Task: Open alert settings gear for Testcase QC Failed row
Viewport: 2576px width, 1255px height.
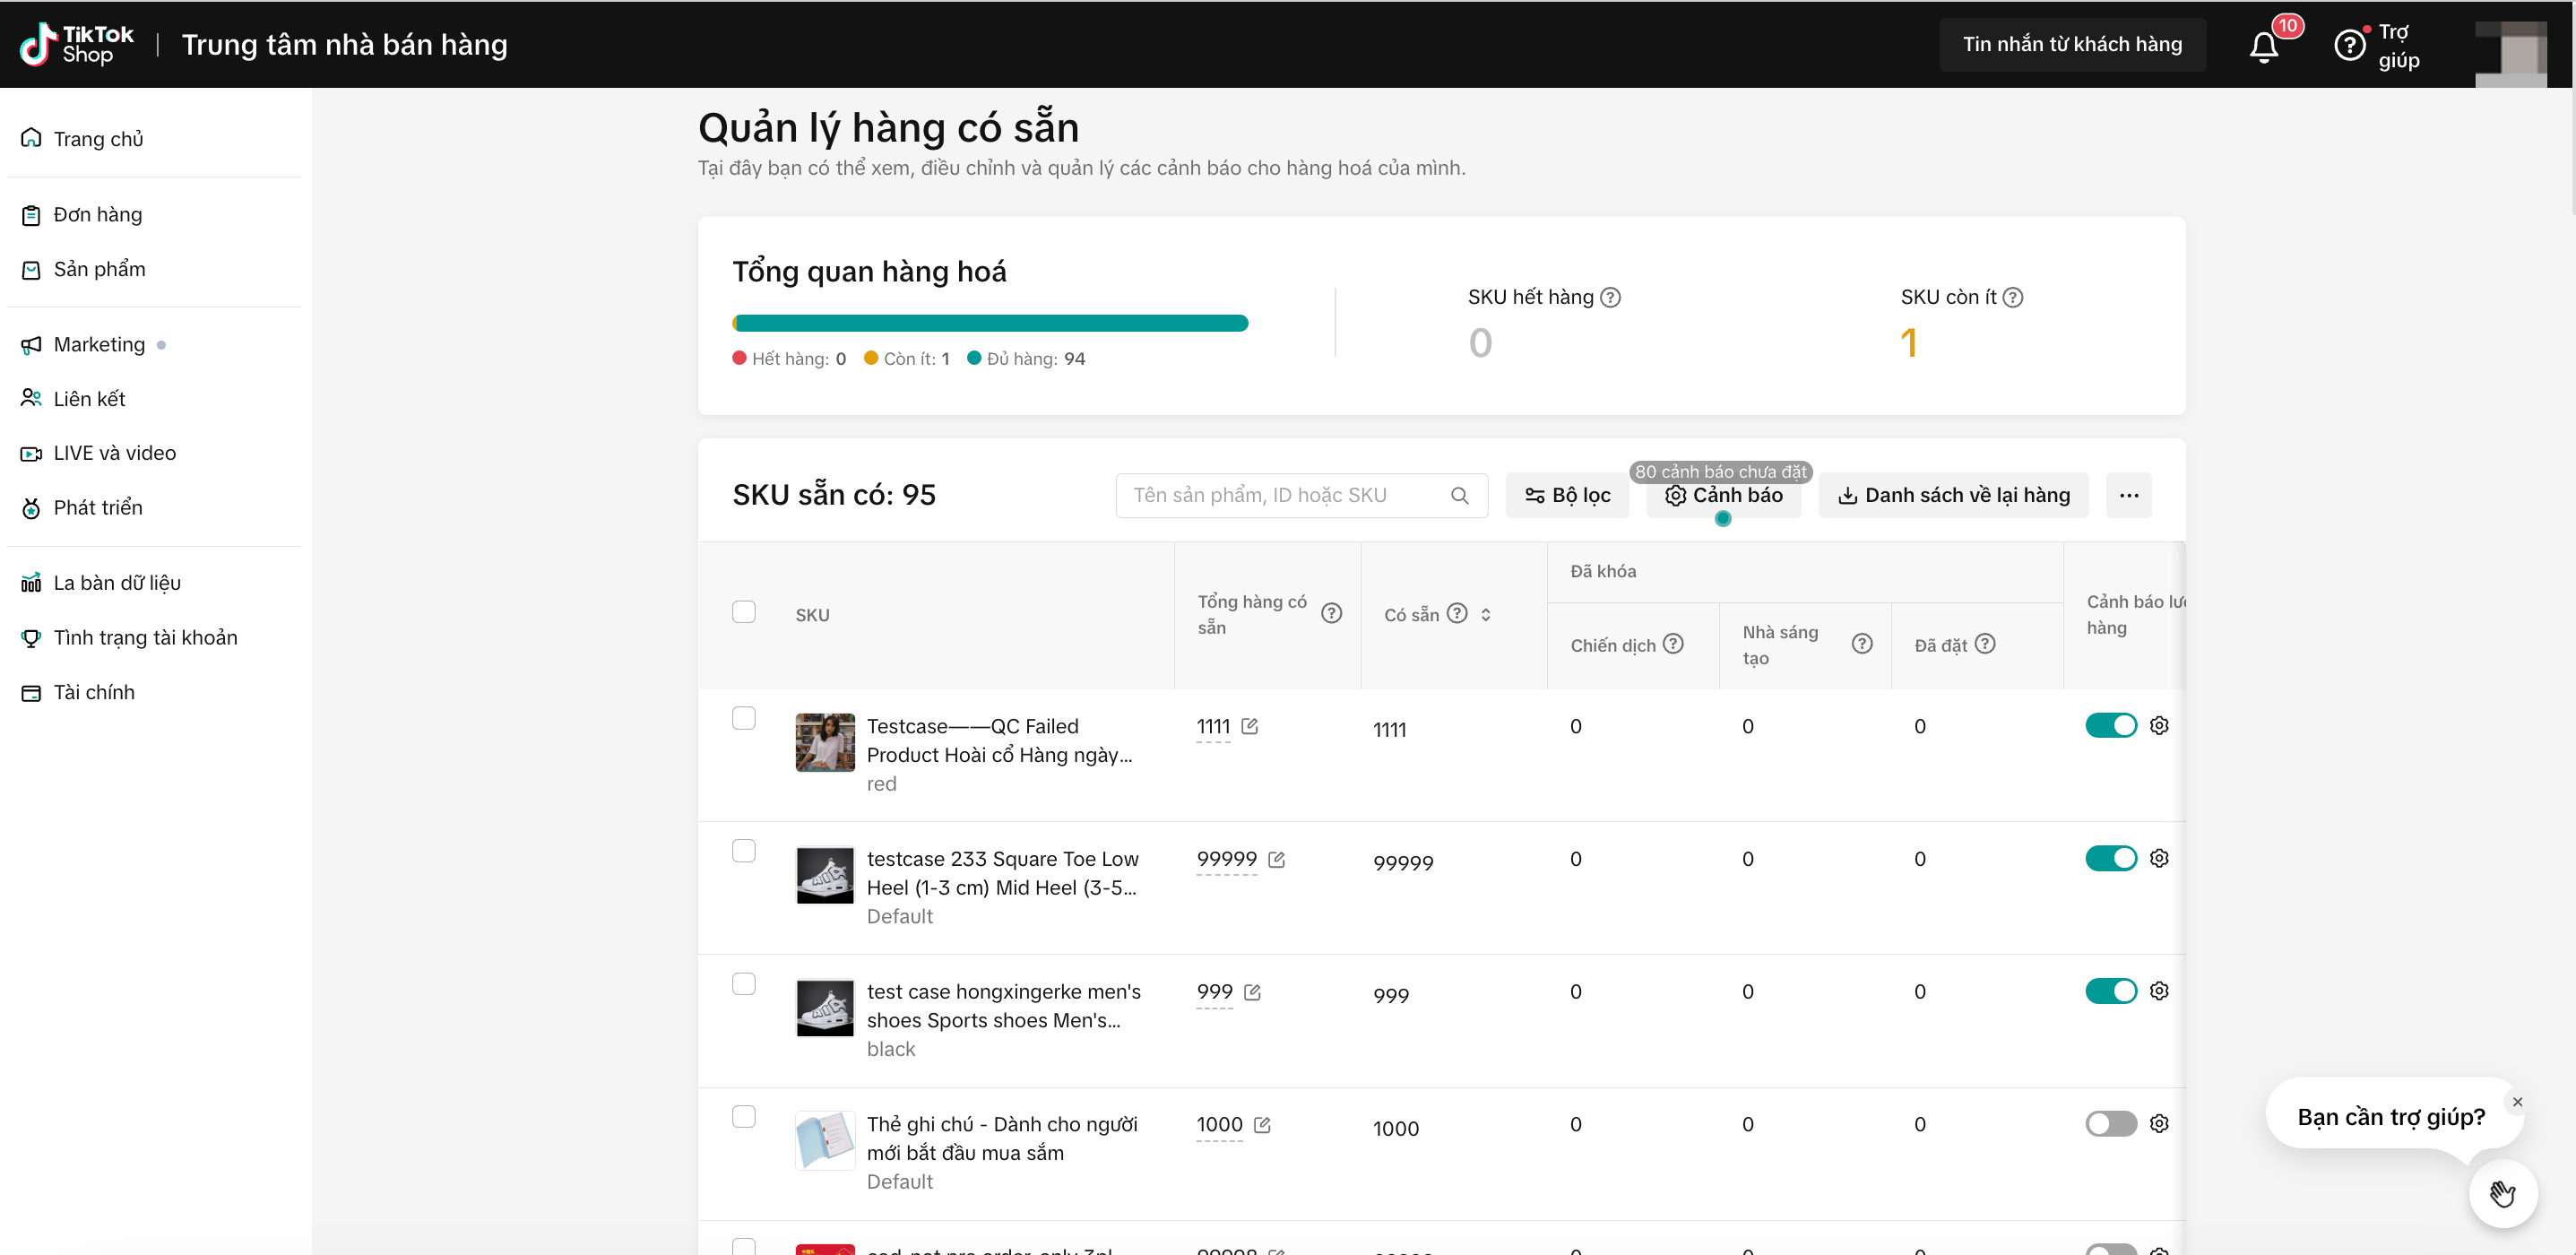Action: pos(2159,726)
